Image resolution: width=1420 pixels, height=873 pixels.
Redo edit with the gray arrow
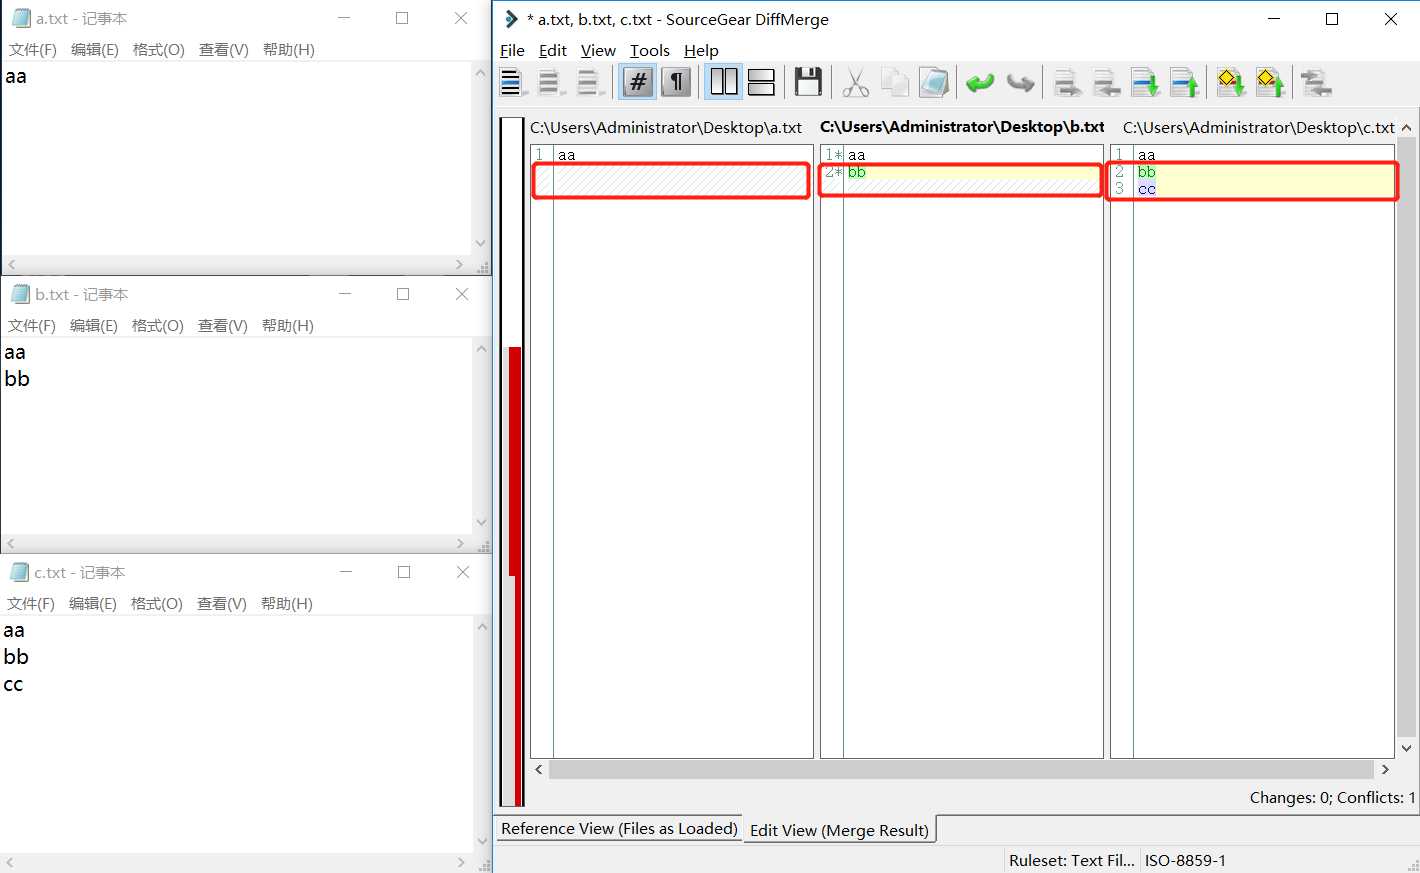tap(1020, 83)
